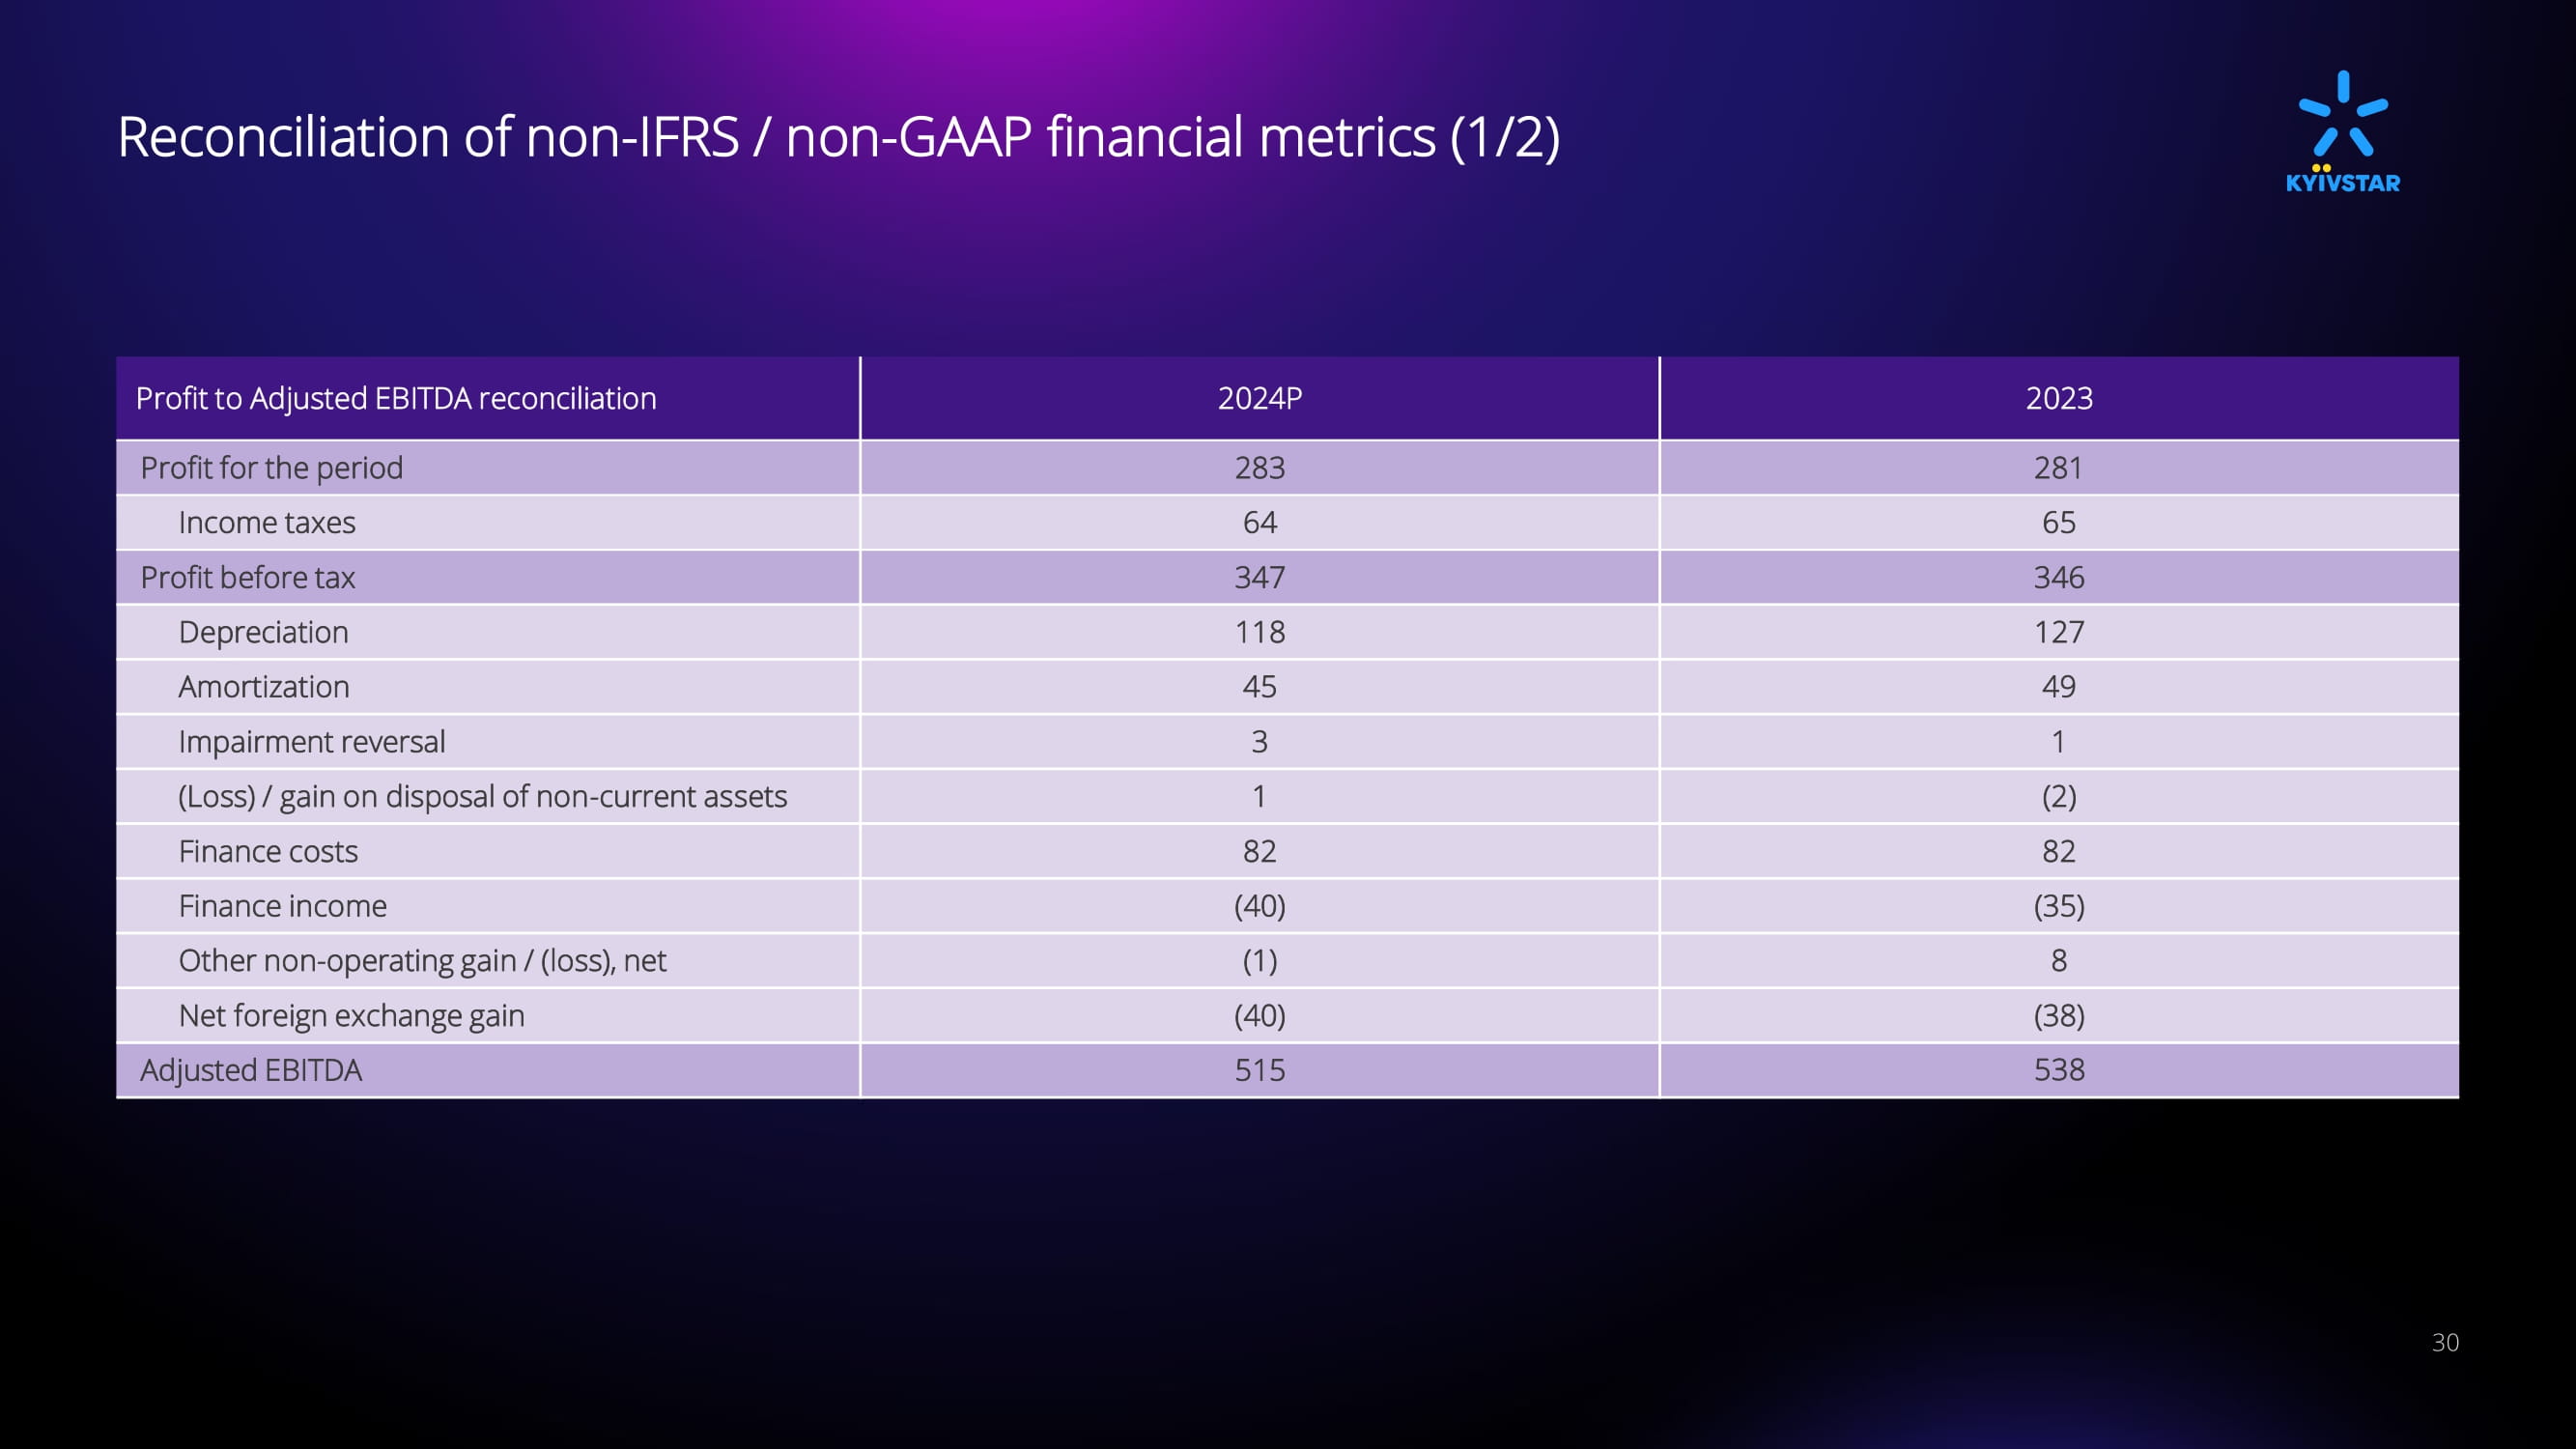This screenshot has width=2576, height=1449.
Task: Select the 2023 column header
Action: [x=2058, y=398]
